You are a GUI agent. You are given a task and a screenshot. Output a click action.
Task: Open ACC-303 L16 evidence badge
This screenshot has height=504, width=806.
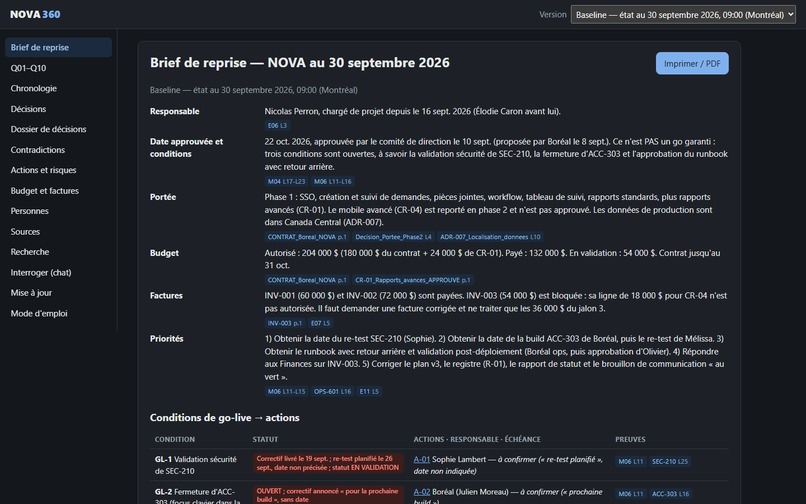pyautogui.click(x=670, y=494)
